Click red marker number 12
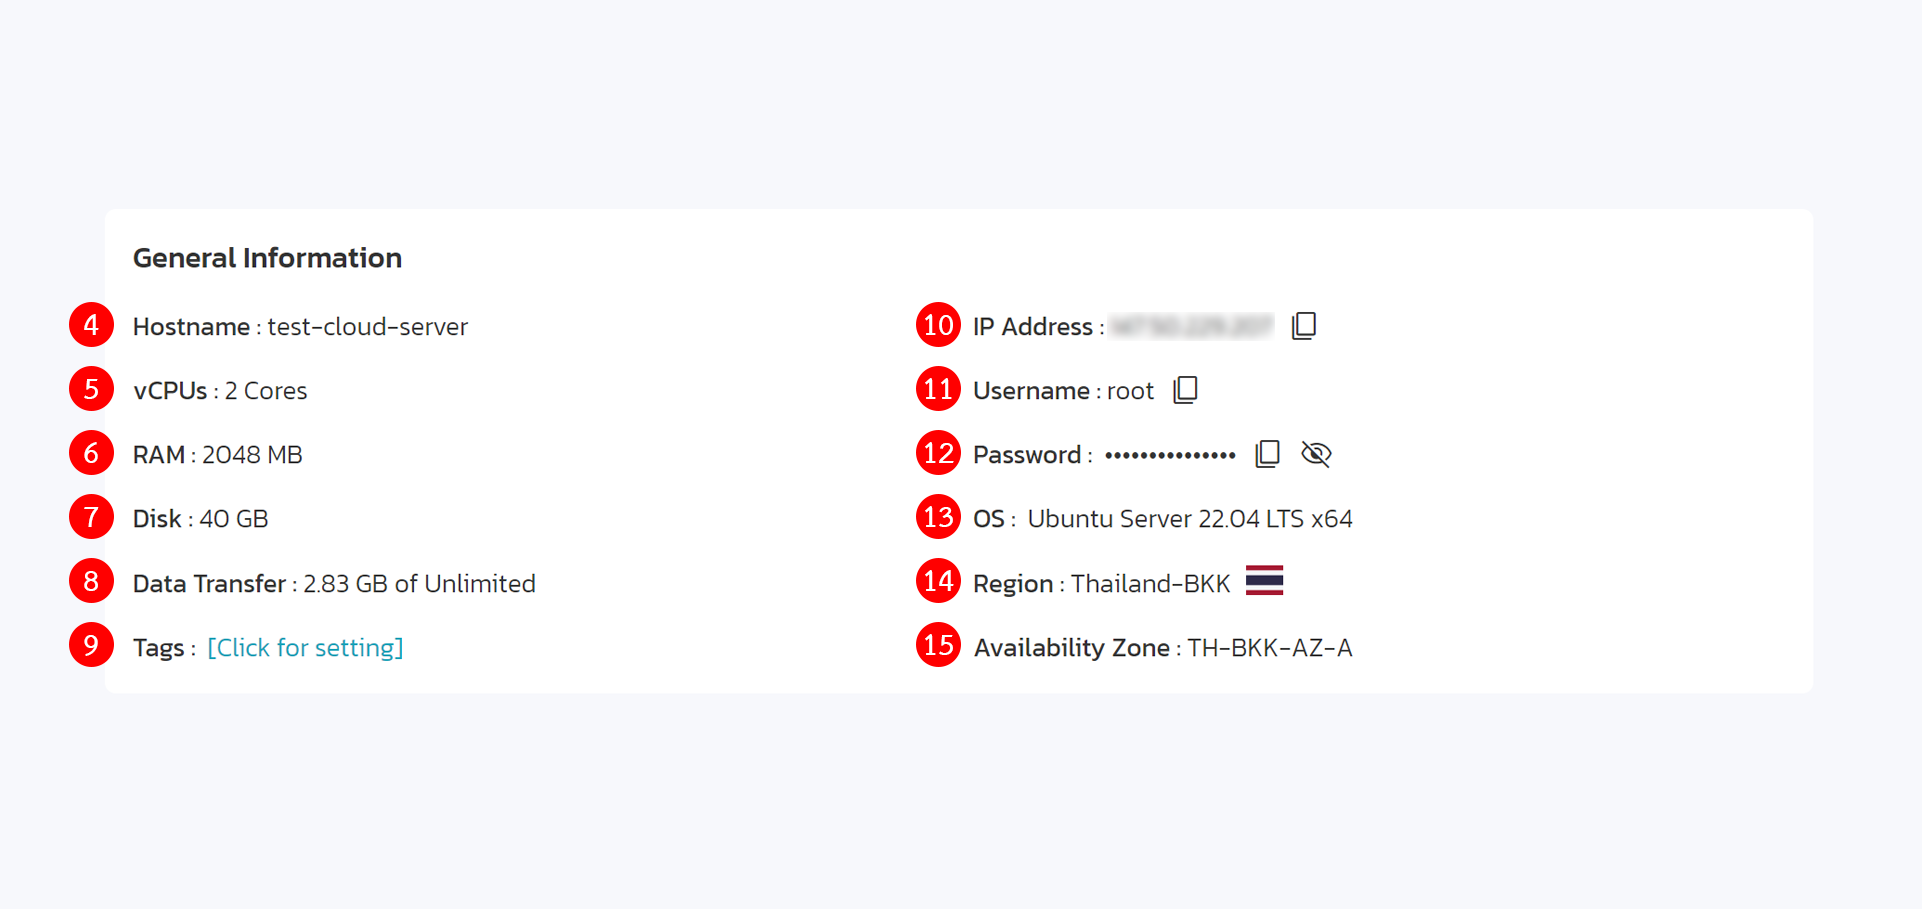 [x=938, y=453]
